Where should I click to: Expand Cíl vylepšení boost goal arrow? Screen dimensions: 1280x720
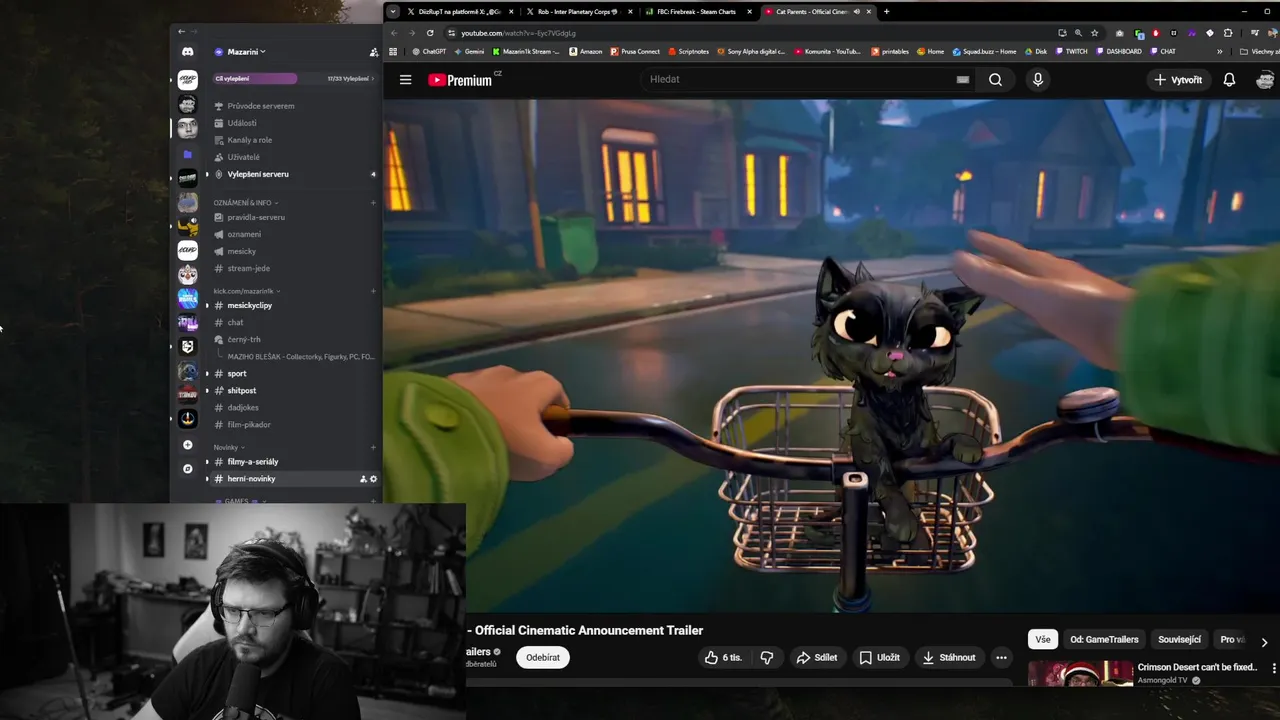click(x=373, y=78)
